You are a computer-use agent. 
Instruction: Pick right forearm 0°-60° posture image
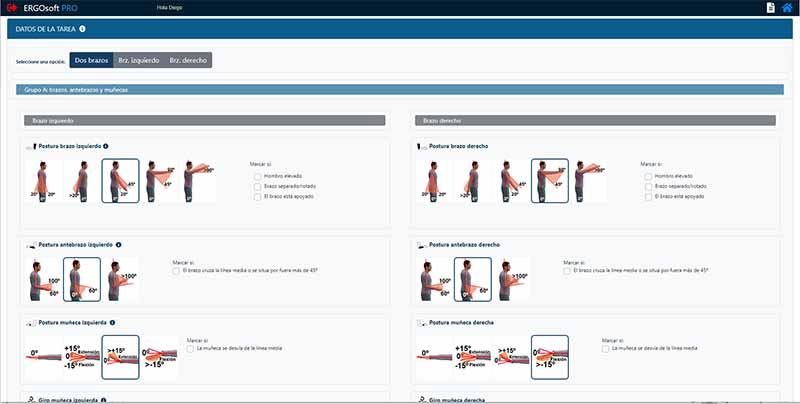[x=472, y=280]
